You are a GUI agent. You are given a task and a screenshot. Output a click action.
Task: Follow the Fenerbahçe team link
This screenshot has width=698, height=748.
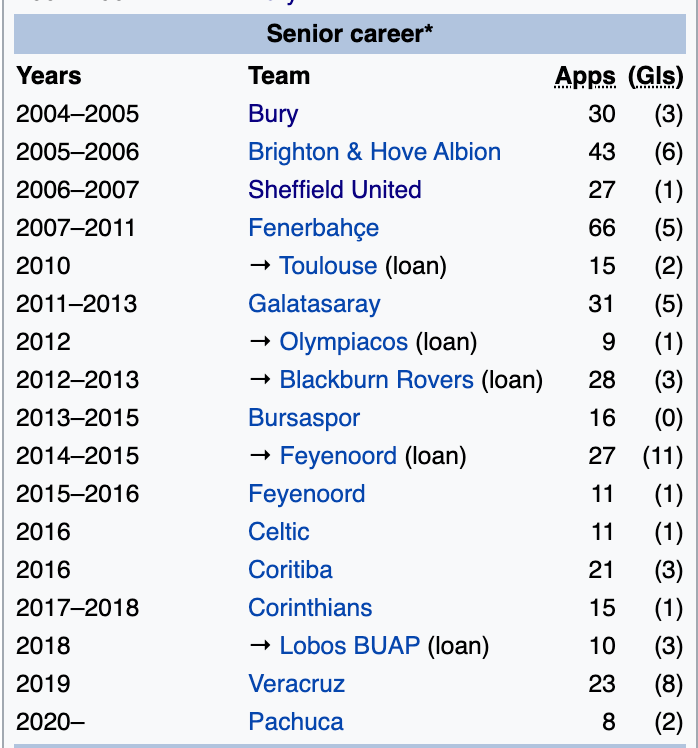click(313, 228)
